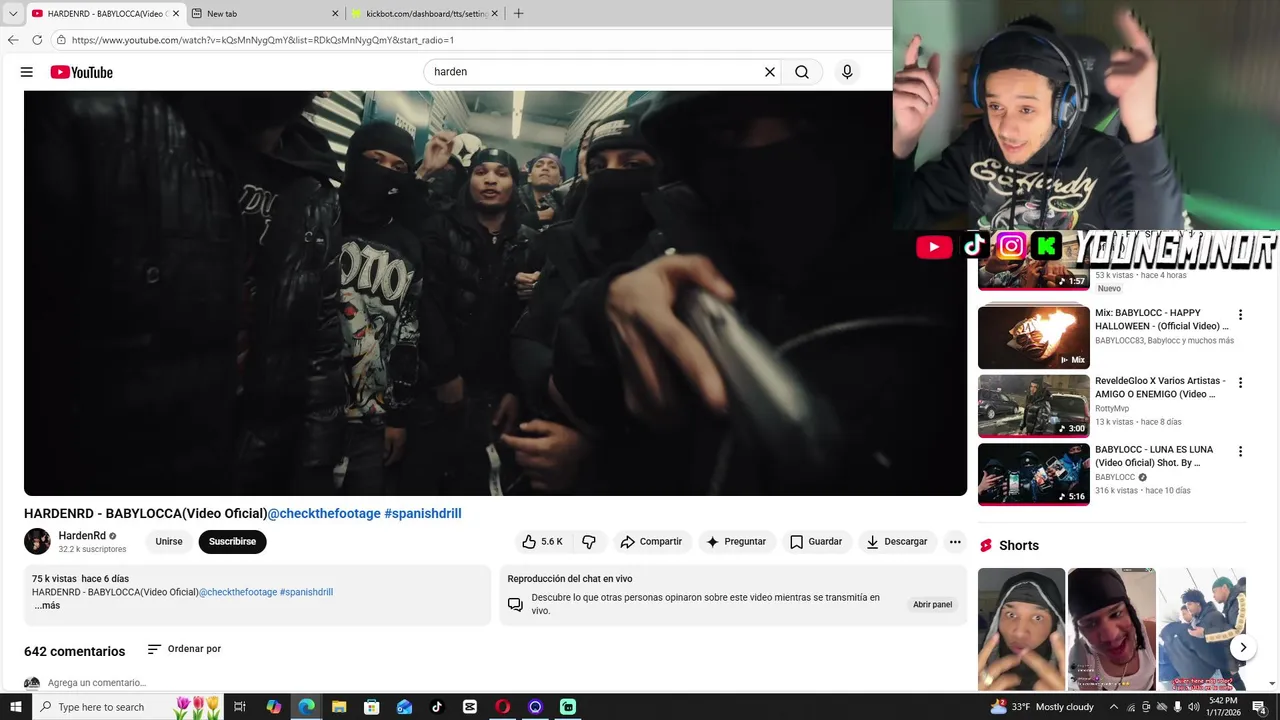
Task: Clear the search box with the X icon
Action: 770,72
